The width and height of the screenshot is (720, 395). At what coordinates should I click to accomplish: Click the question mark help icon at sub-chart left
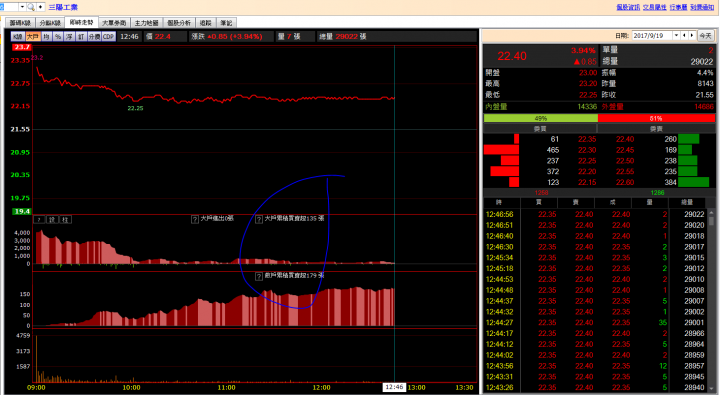40,220
